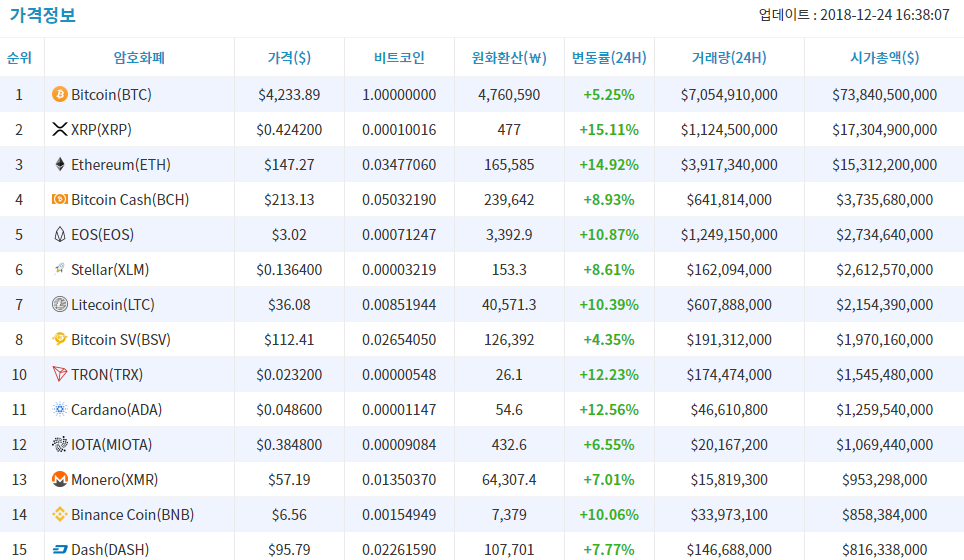Screen dimensions: 964x560
Task: Click Bitcoin SV price $112.41
Action: click(x=289, y=340)
